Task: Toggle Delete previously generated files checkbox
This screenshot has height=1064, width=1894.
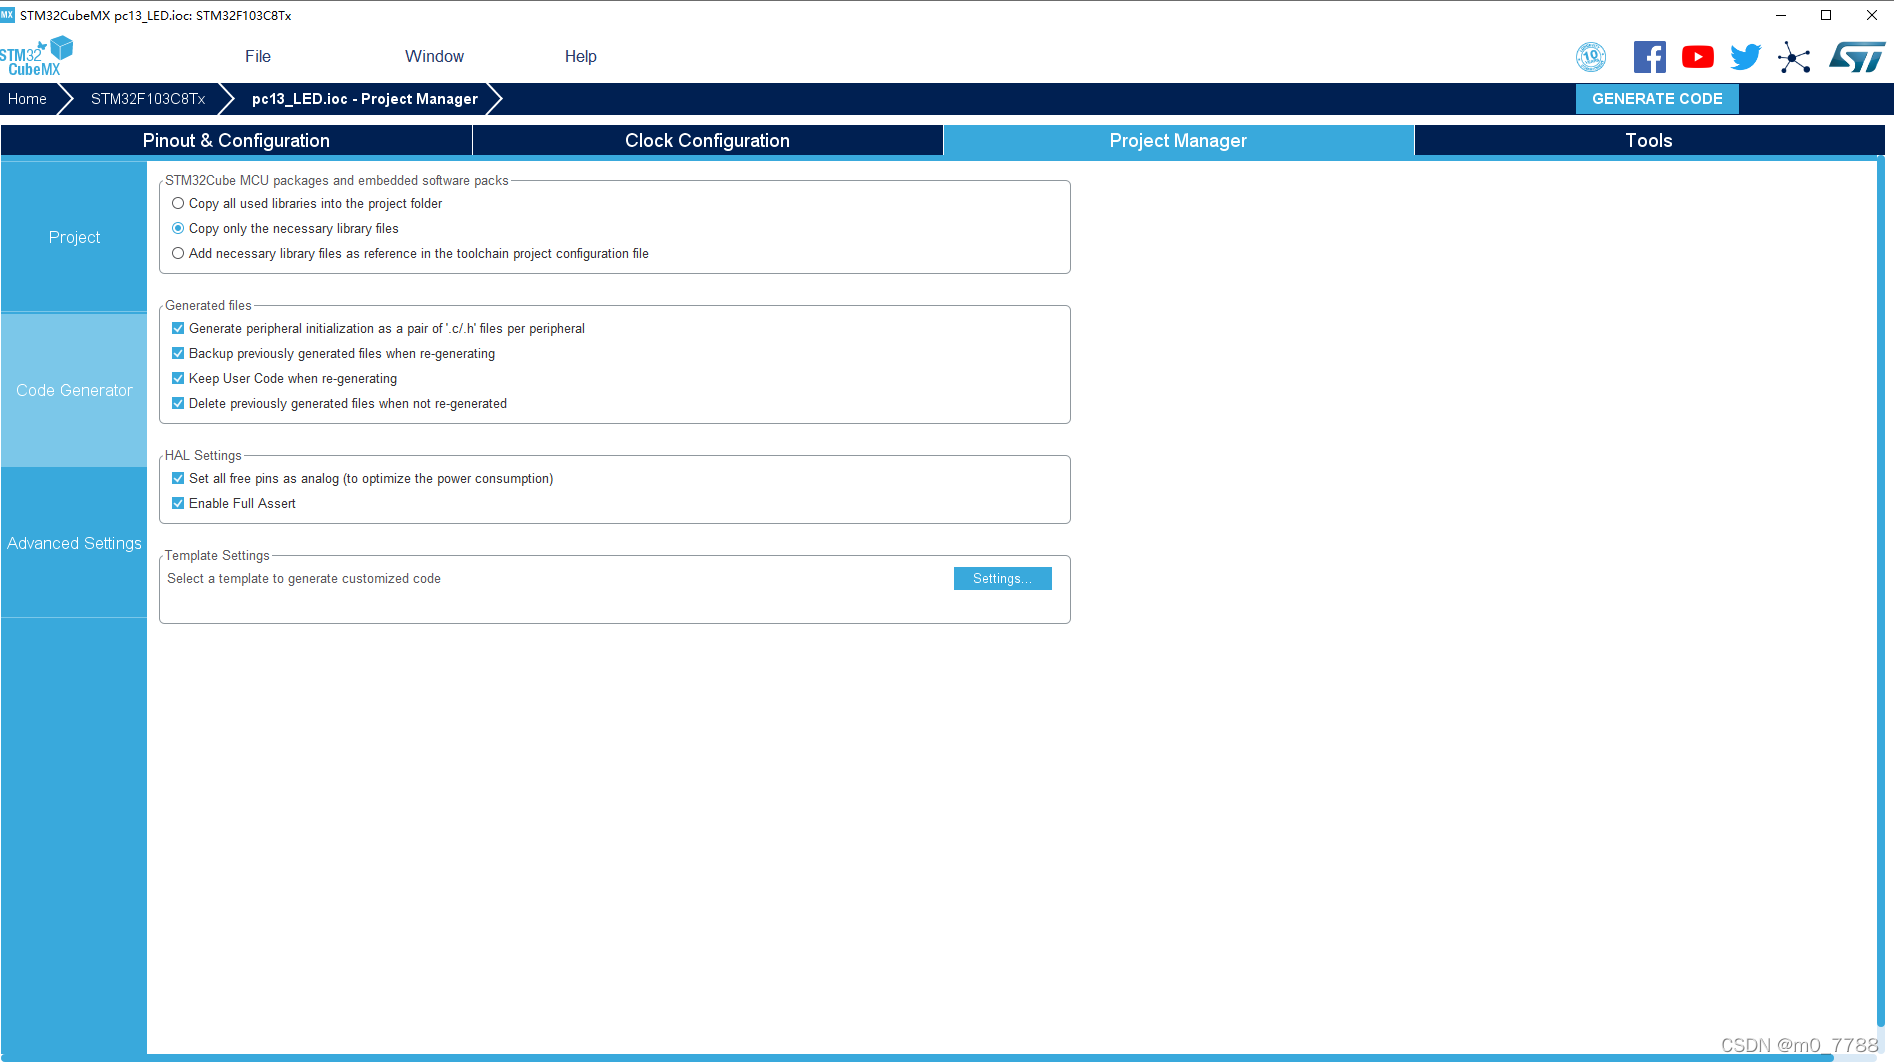Action: pyautogui.click(x=178, y=403)
